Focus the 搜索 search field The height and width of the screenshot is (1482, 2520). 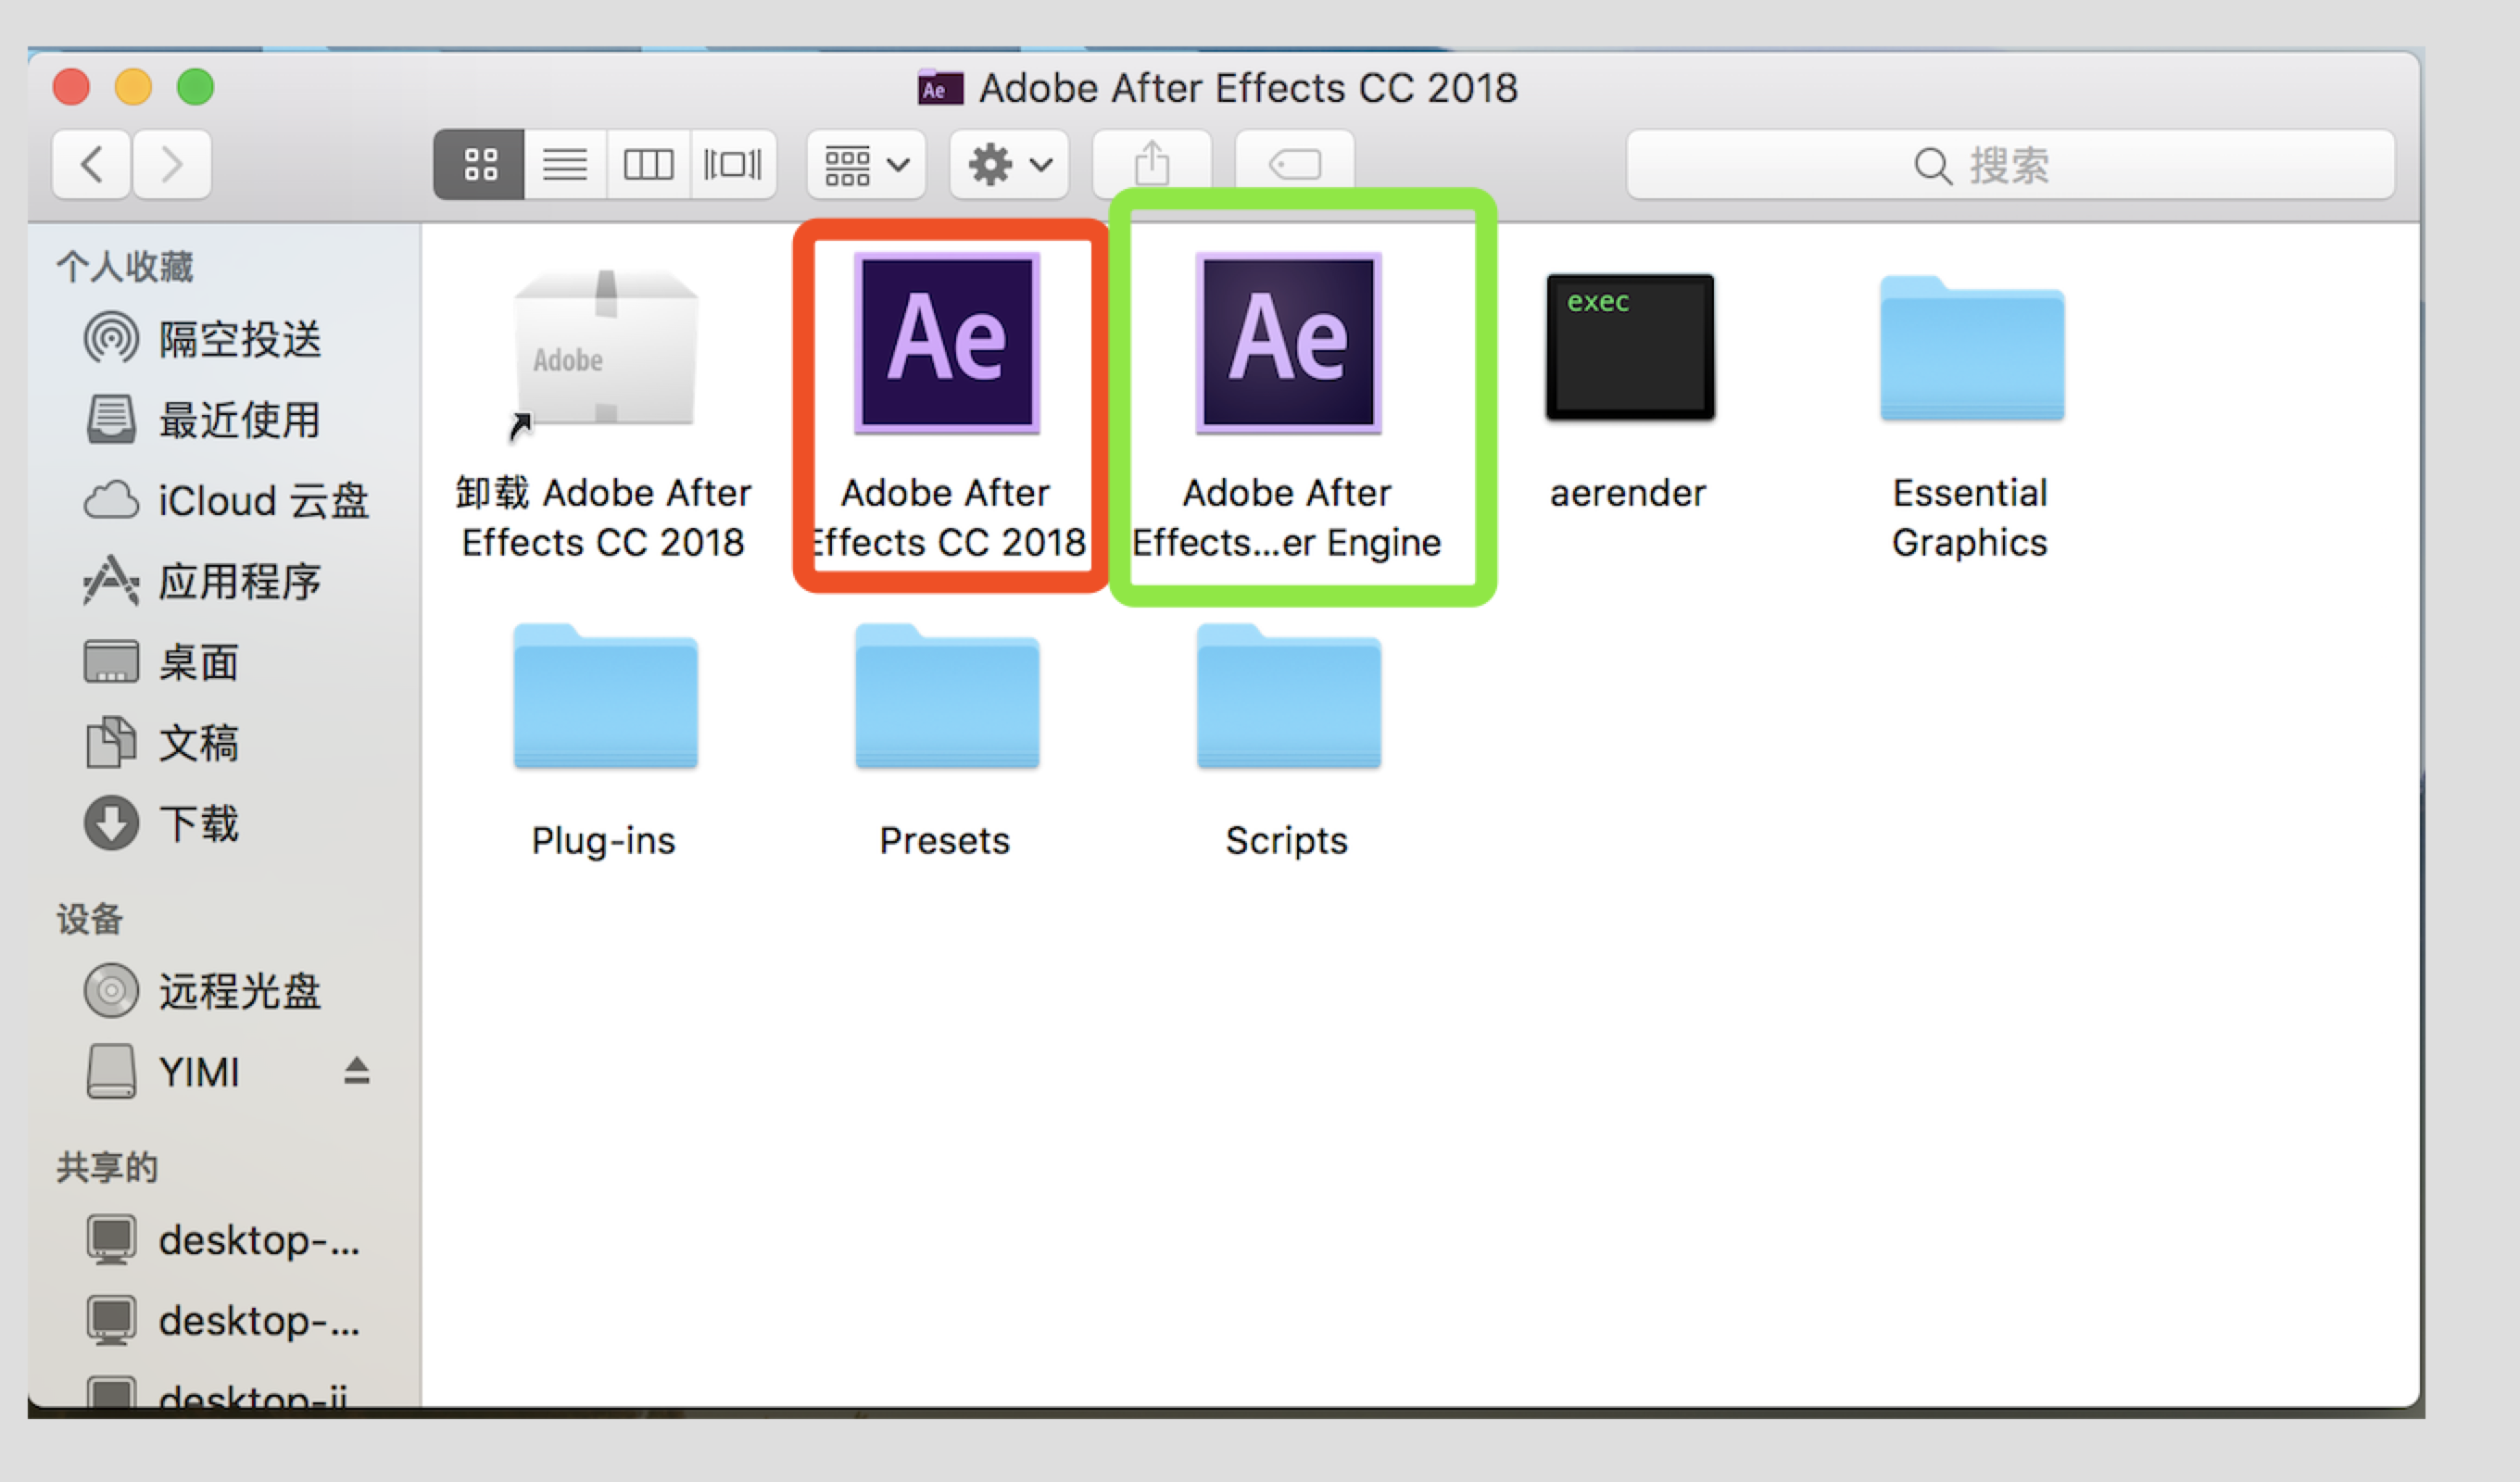click(x=2010, y=164)
